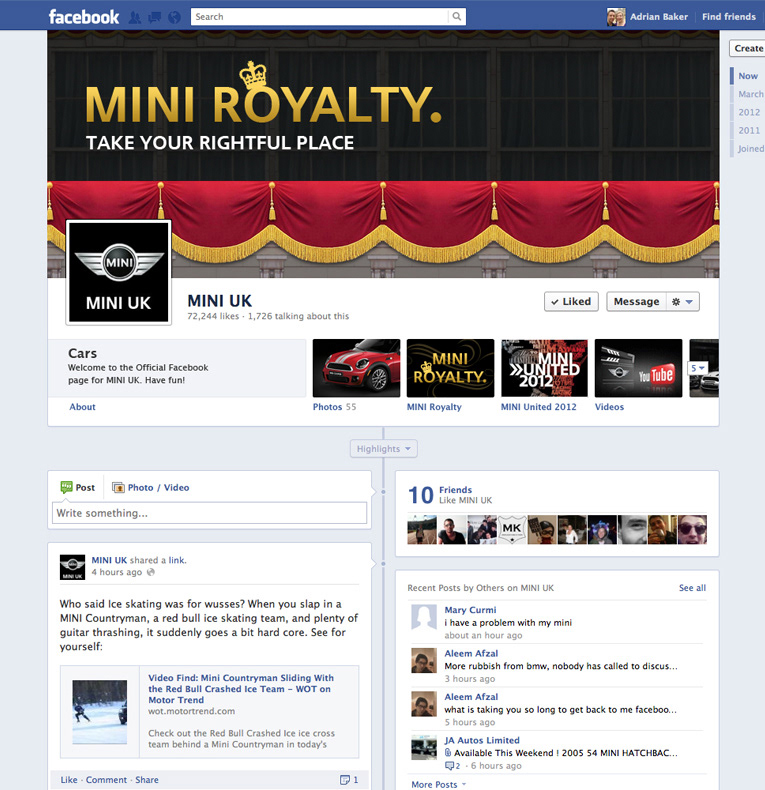Viewport: 765px width, 790px height.
Task: Click 'i have a problem with my mini'
Action: click(x=508, y=623)
